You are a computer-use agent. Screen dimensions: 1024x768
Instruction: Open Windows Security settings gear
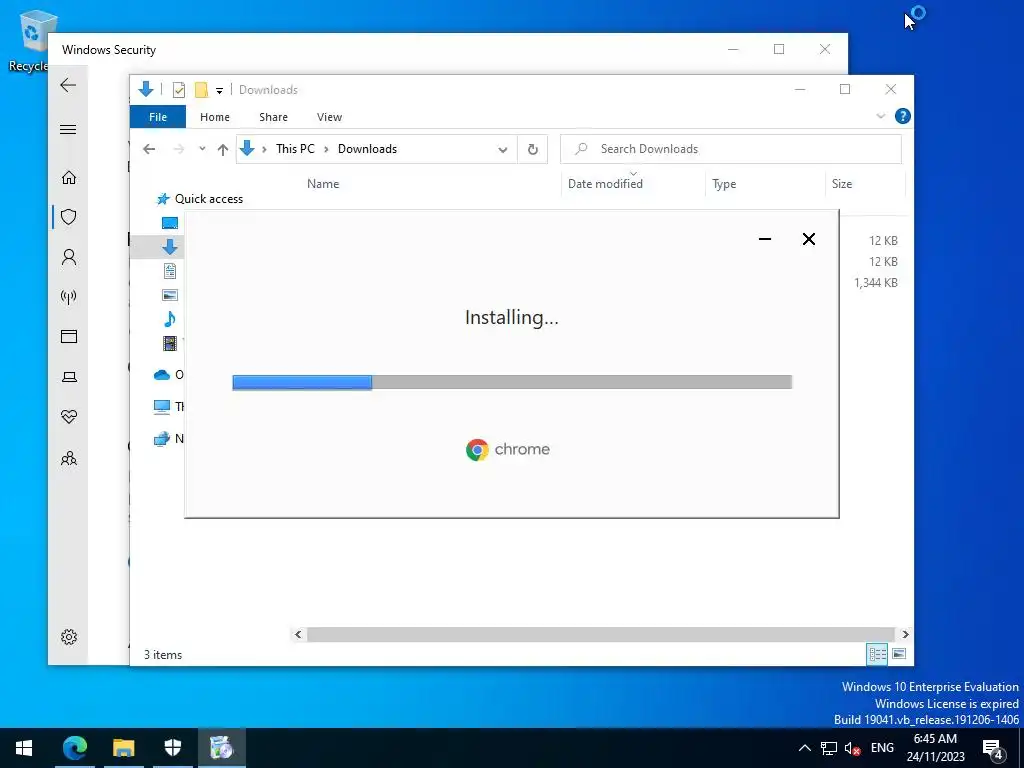point(69,637)
